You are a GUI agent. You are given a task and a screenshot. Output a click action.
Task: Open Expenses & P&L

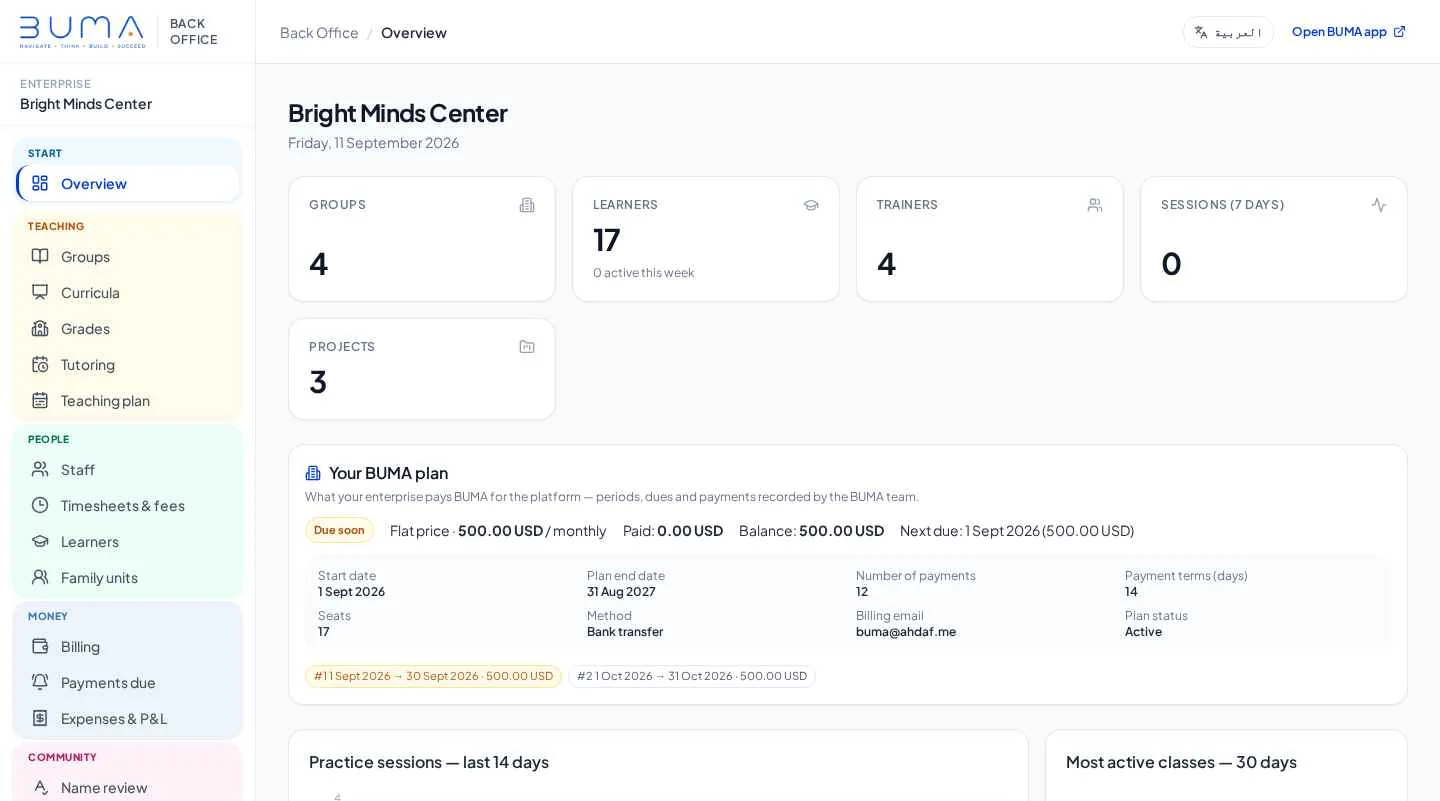pos(128,718)
